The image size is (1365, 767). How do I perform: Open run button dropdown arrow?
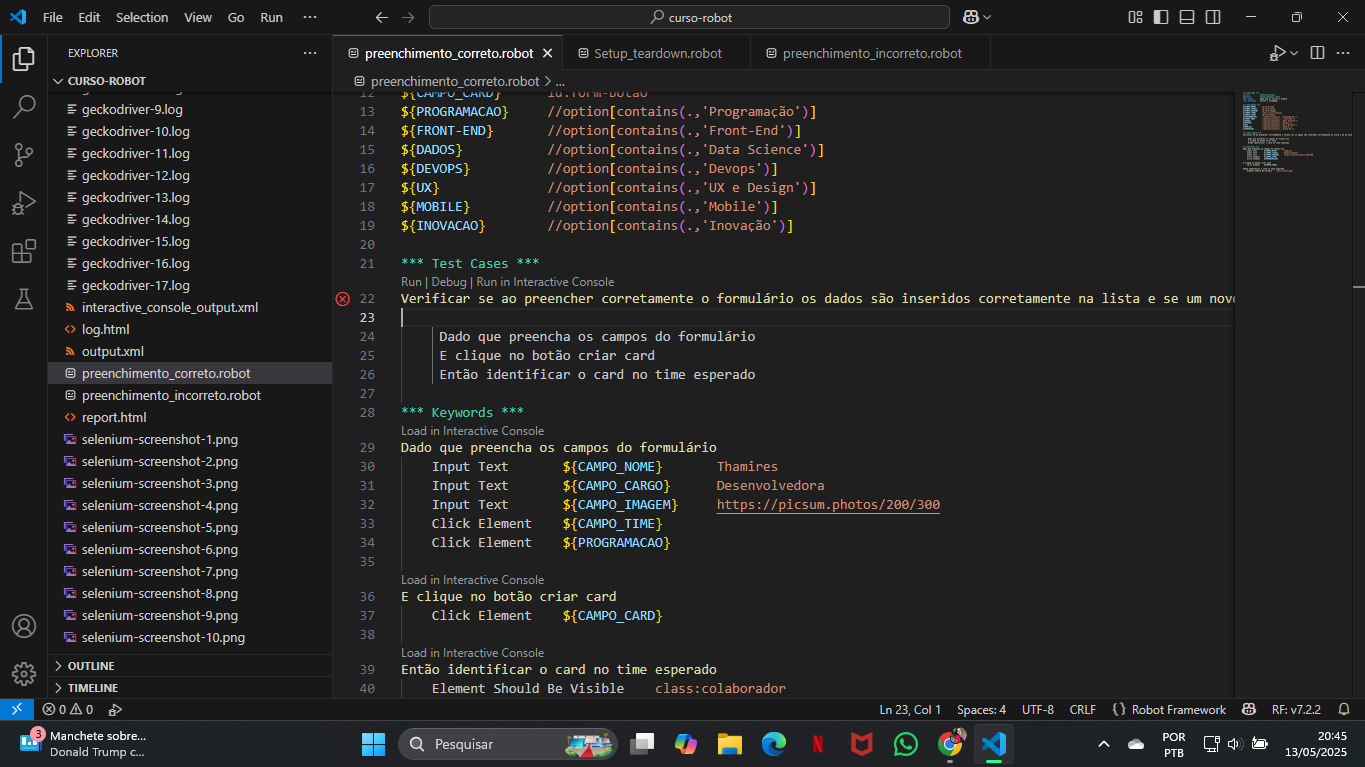pyautogui.click(x=1294, y=53)
